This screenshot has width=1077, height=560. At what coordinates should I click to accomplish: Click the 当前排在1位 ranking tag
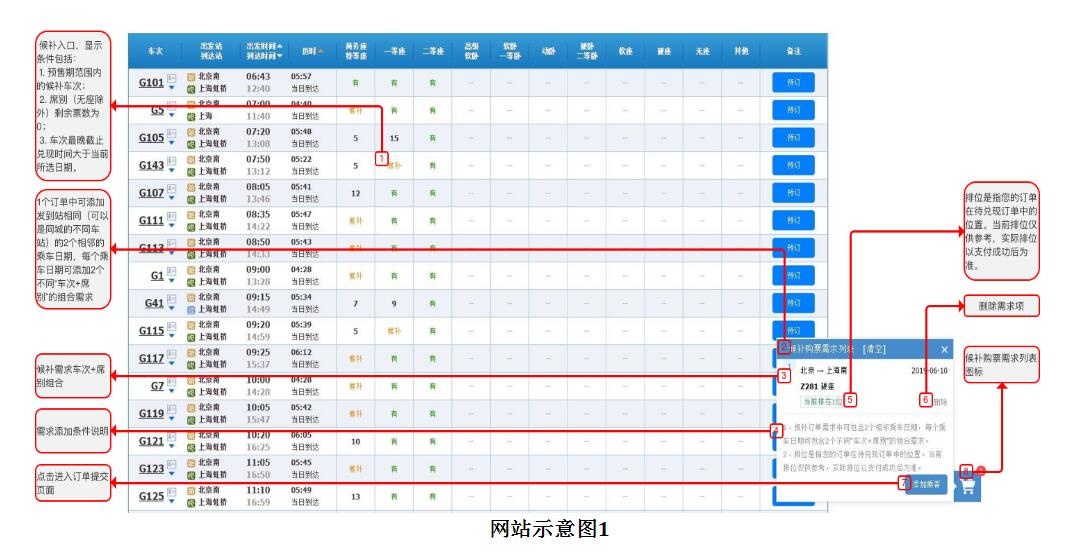click(x=821, y=401)
